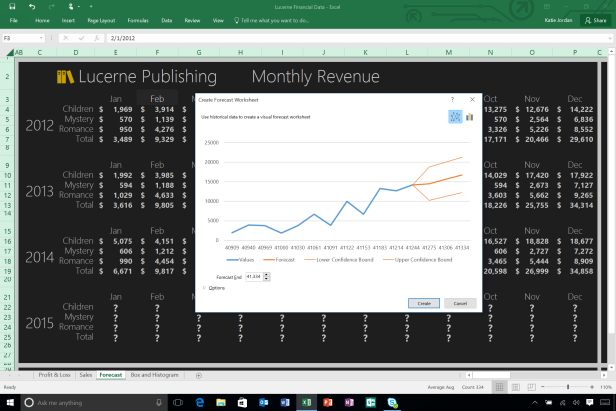The height and width of the screenshot is (411, 616).
Task: Click the Select All corner triangle
Action: (x=10, y=52)
